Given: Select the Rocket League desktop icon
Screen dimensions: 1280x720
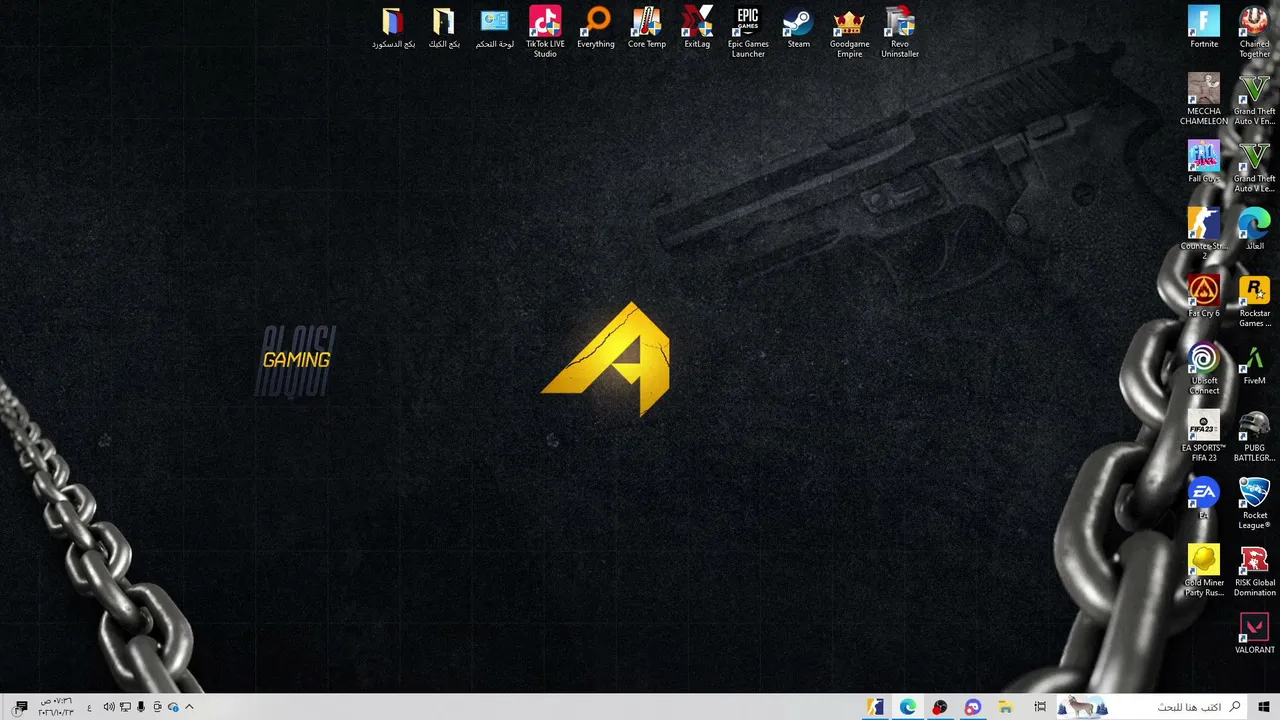Looking at the screenshot, I should tap(1254, 504).
